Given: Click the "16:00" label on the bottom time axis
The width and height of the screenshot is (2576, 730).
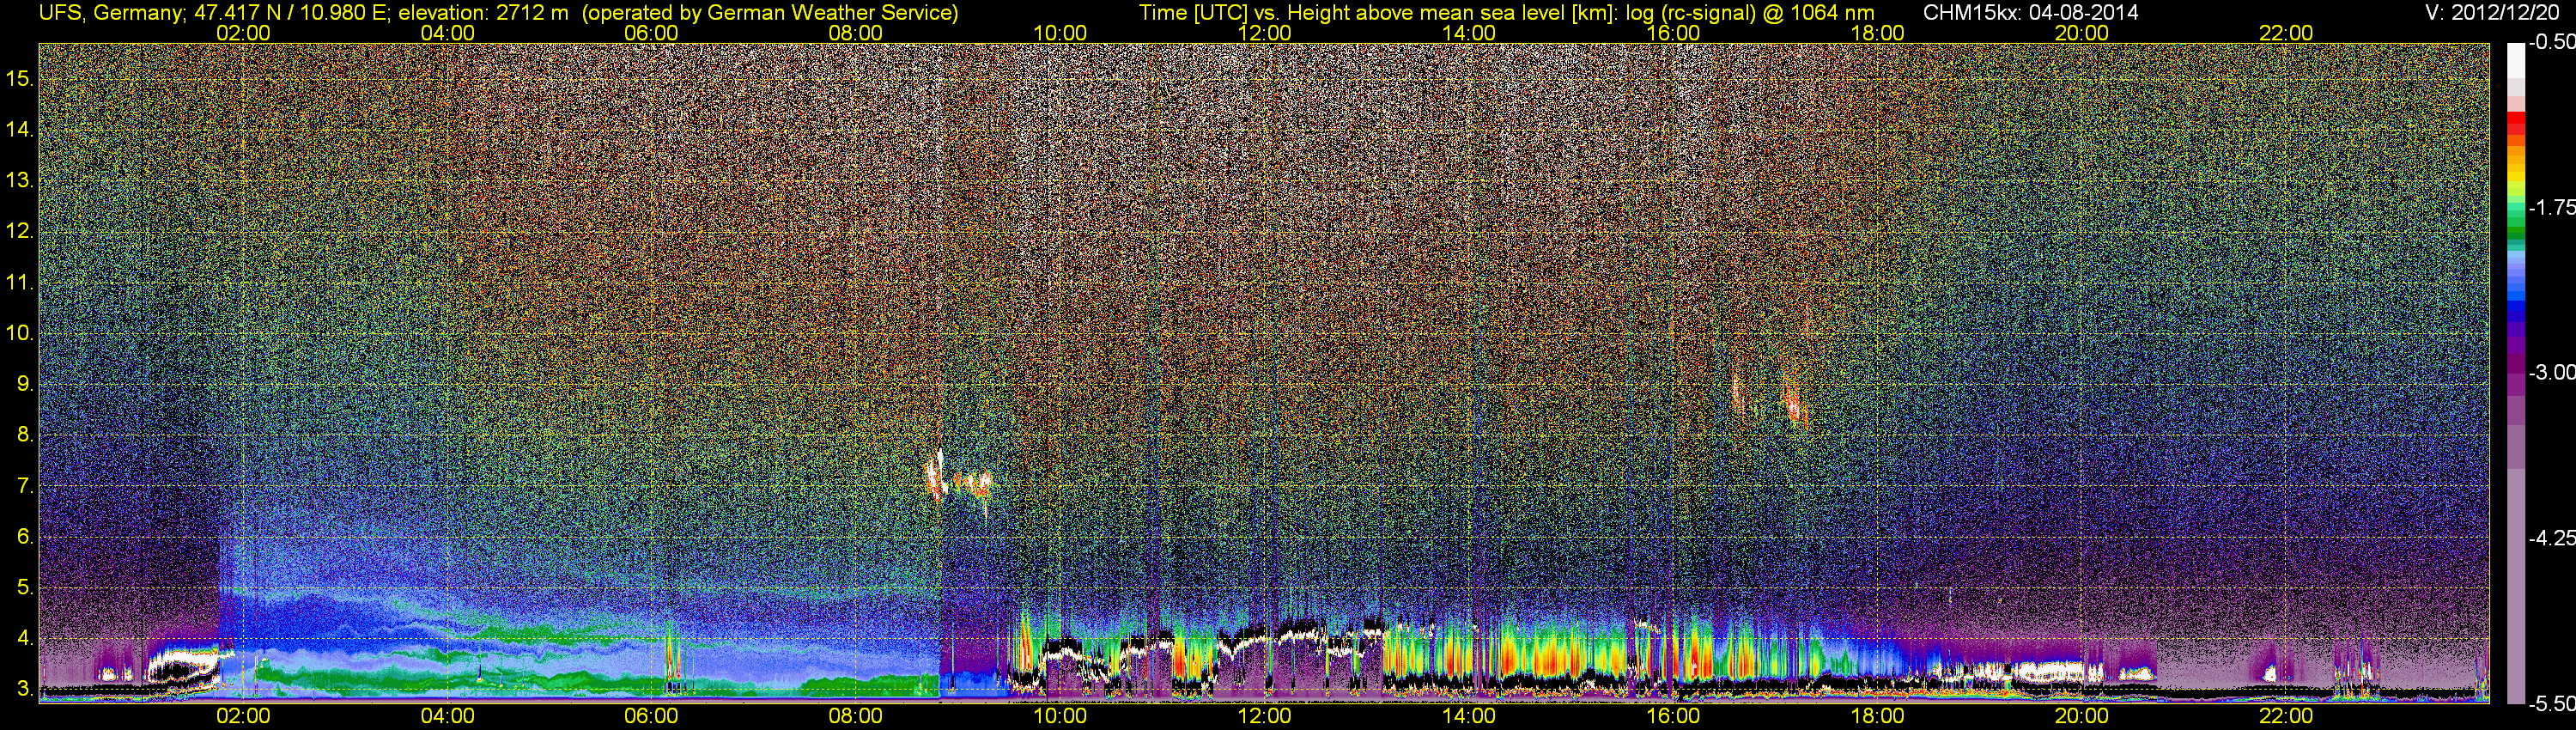Looking at the screenshot, I should (x=1673, y=716).
